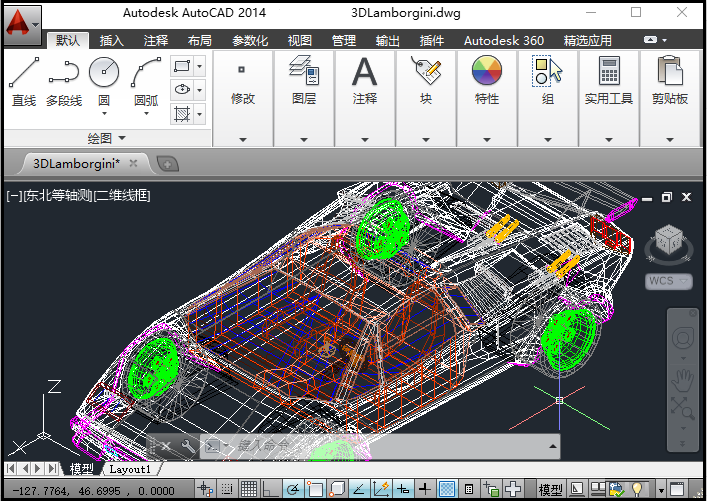Image resolution: width=707 pixels, height=501 pixels.
Task: Pick the Rectangle draw tool icon
Action: coord(182,66)
